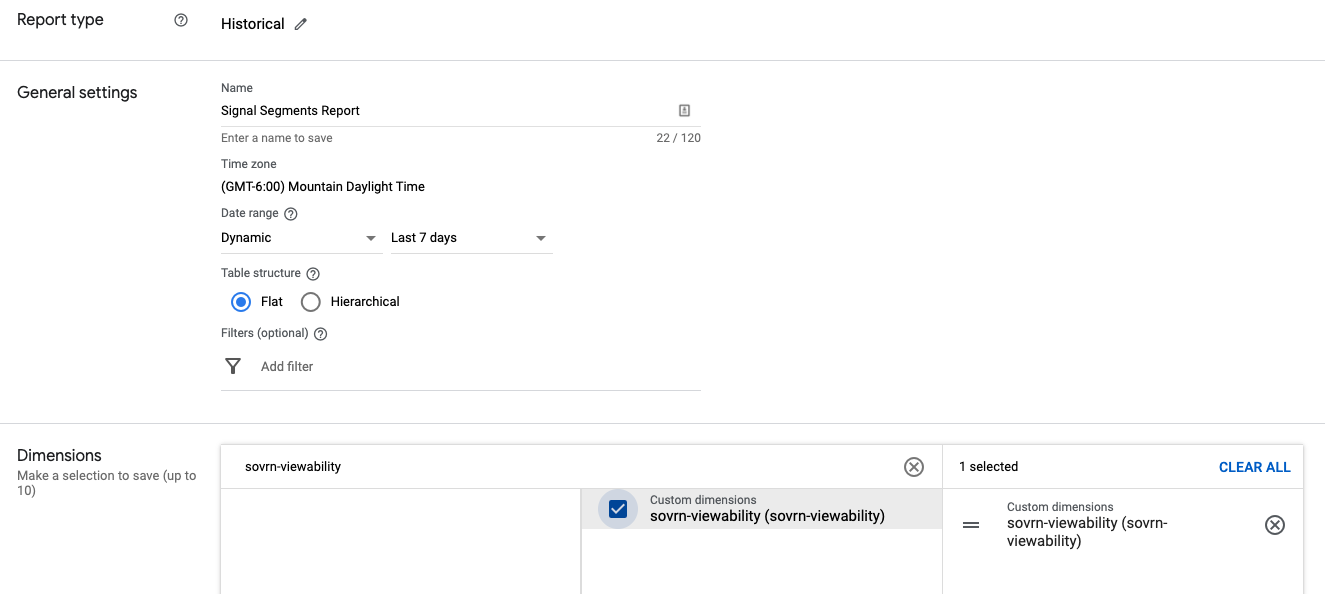Viewport: 1325px width, 594px height.
Task: Select the Flat table structure option
Action: (x=241, y=301)
